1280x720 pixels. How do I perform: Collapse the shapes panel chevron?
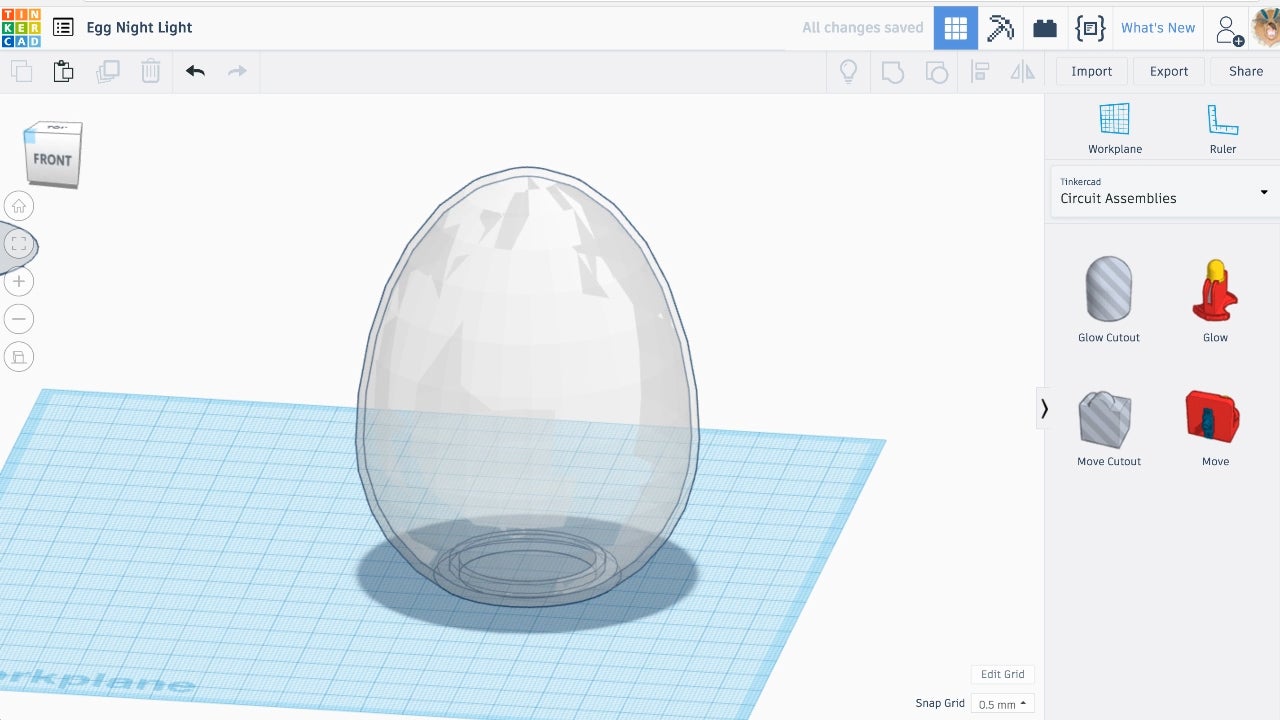pos(1044,408)
